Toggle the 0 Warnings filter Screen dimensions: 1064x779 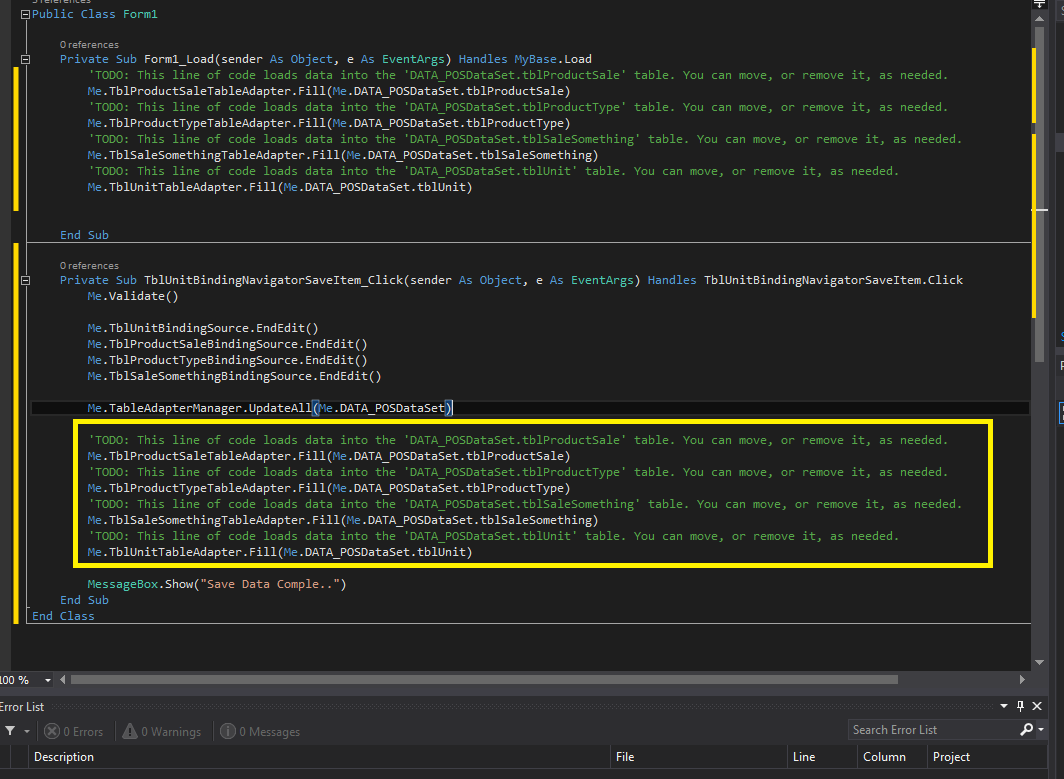coord(162,732)
